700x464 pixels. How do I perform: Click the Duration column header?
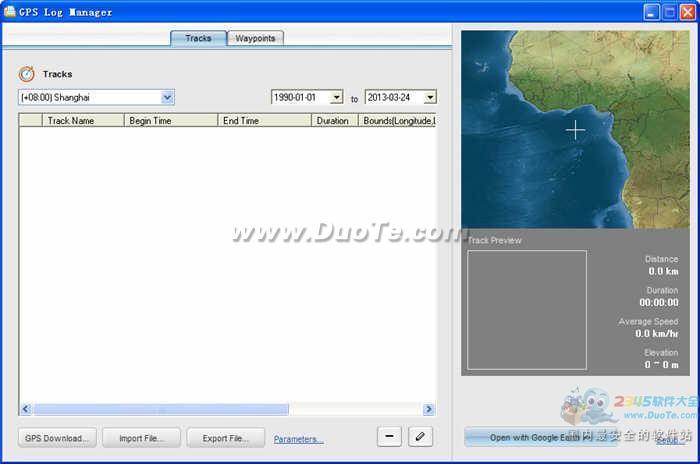pyautogui.click(x=332, y=121)
